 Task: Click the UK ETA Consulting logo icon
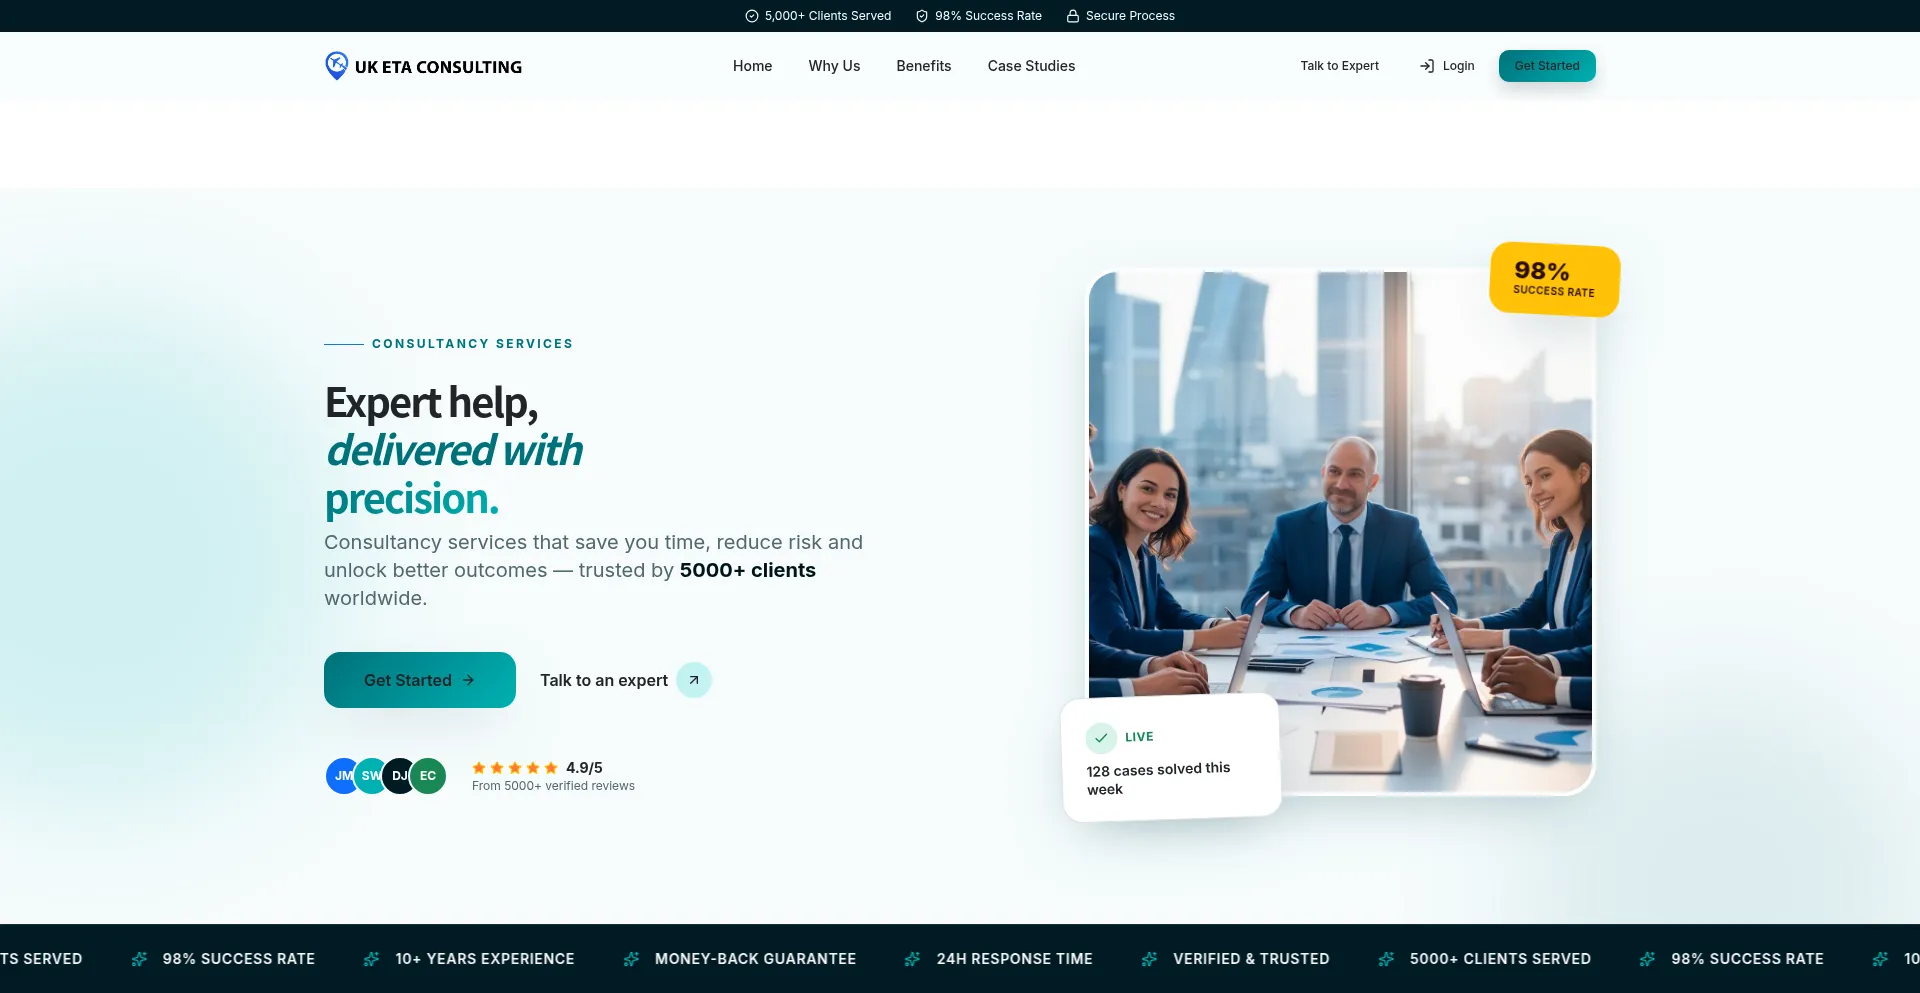coord(337,66)
